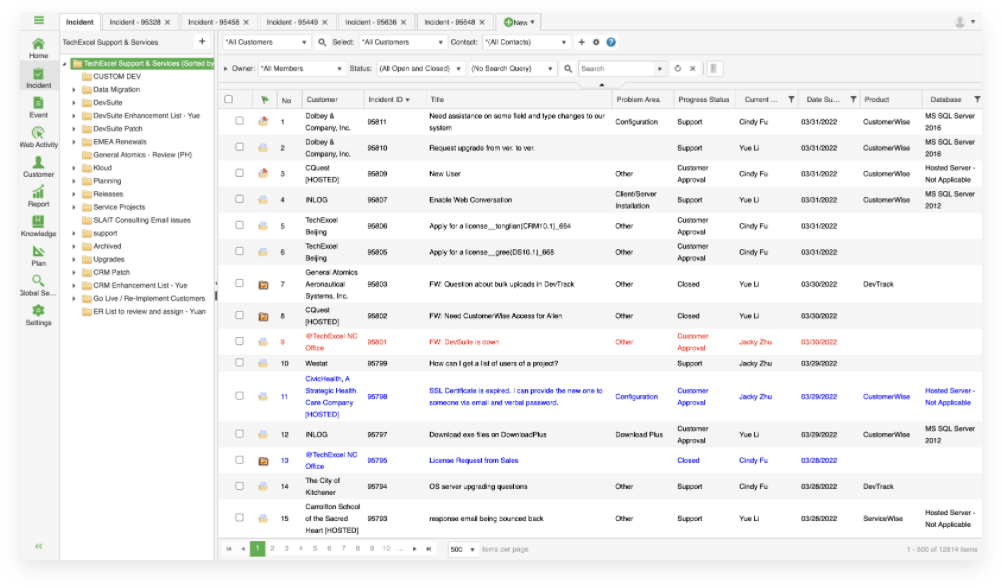Open Incident module in sidebar

(x=38, y=78)
